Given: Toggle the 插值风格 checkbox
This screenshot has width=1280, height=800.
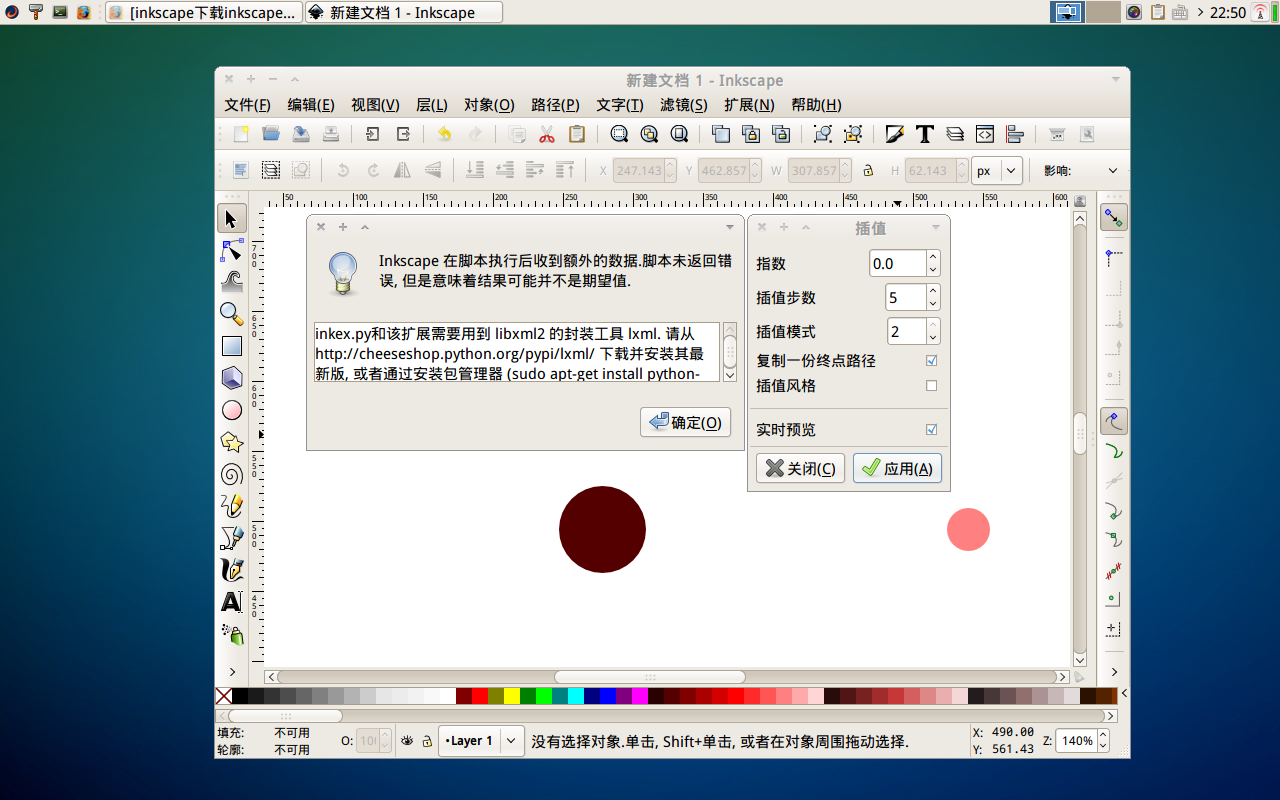Looking at the screenshot, I should tap(932, 386).
